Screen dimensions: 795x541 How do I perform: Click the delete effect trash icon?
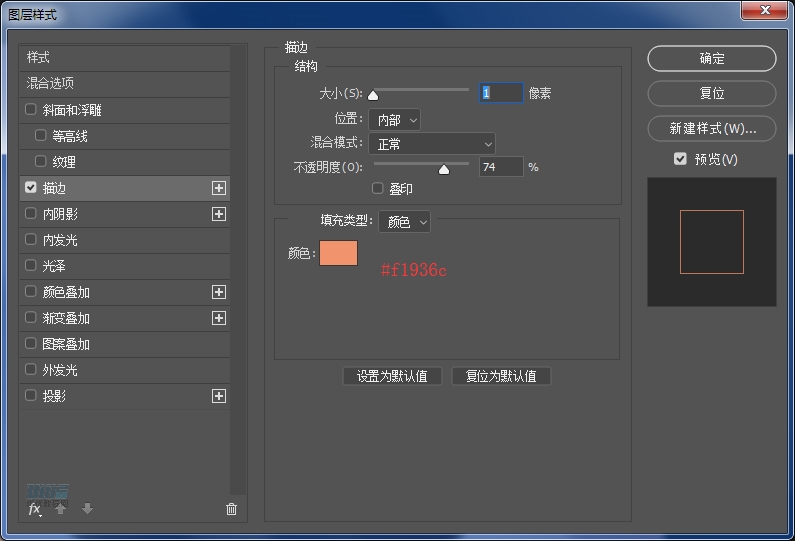232,509
